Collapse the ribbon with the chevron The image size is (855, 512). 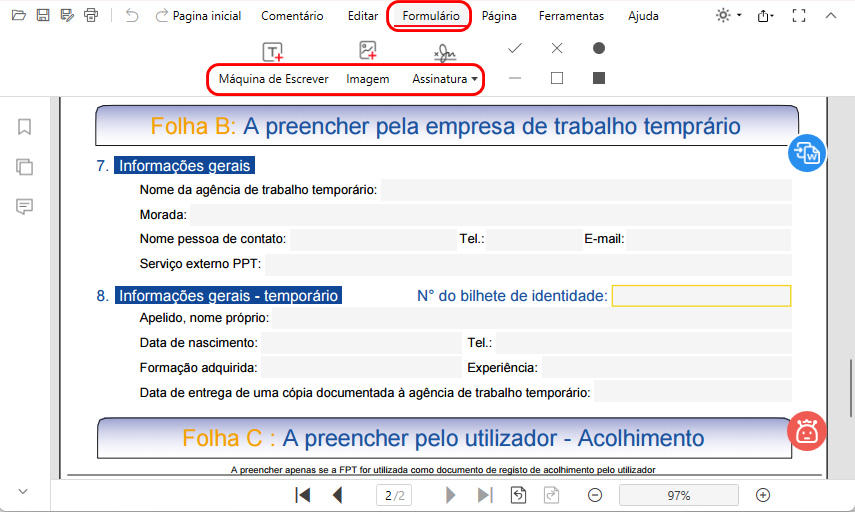coord(831,16)
